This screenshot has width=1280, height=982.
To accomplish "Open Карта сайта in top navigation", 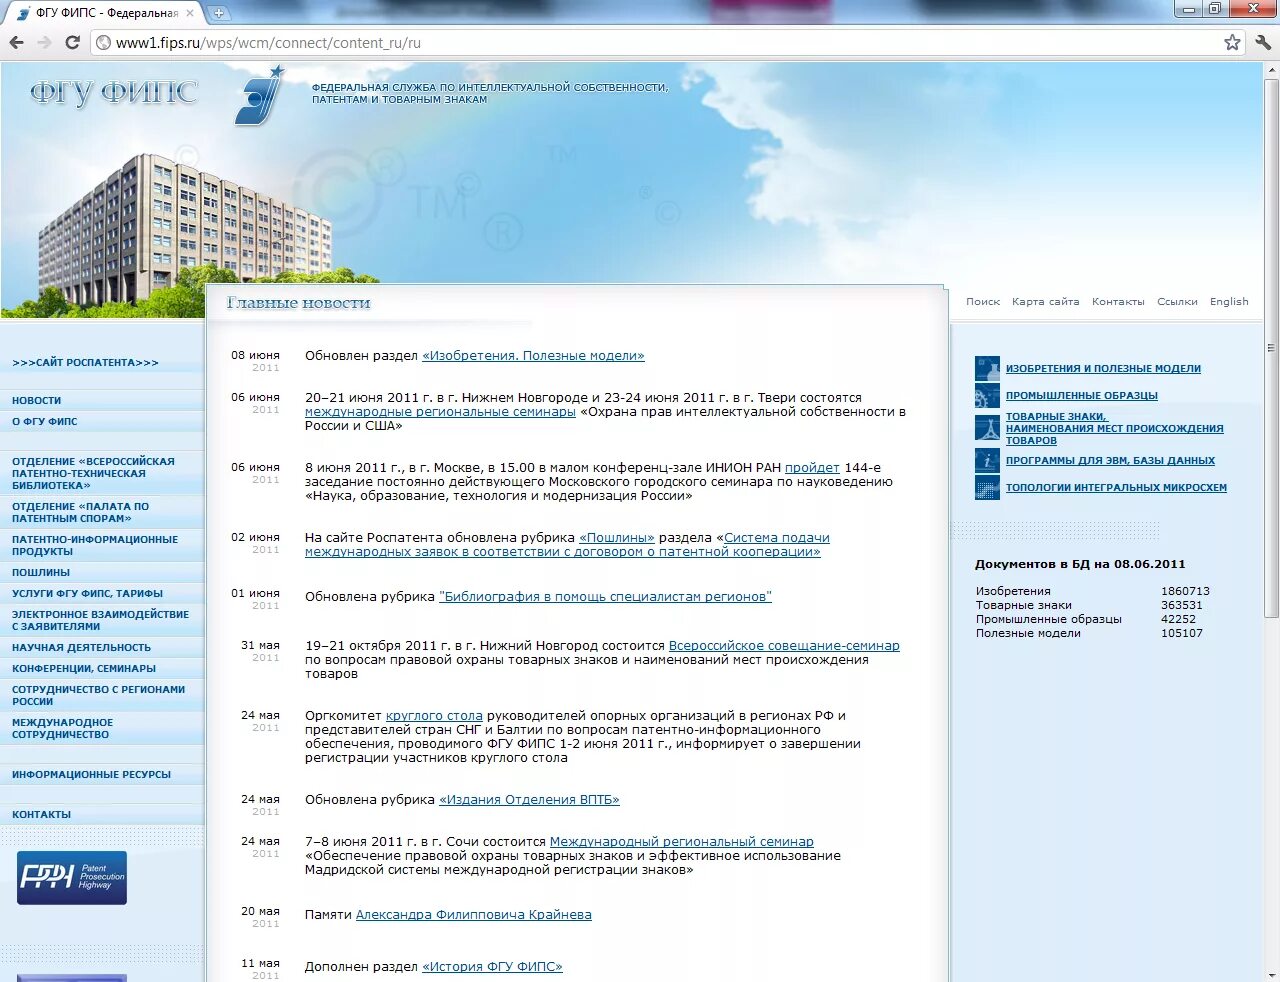I will tap(1046, 301).
